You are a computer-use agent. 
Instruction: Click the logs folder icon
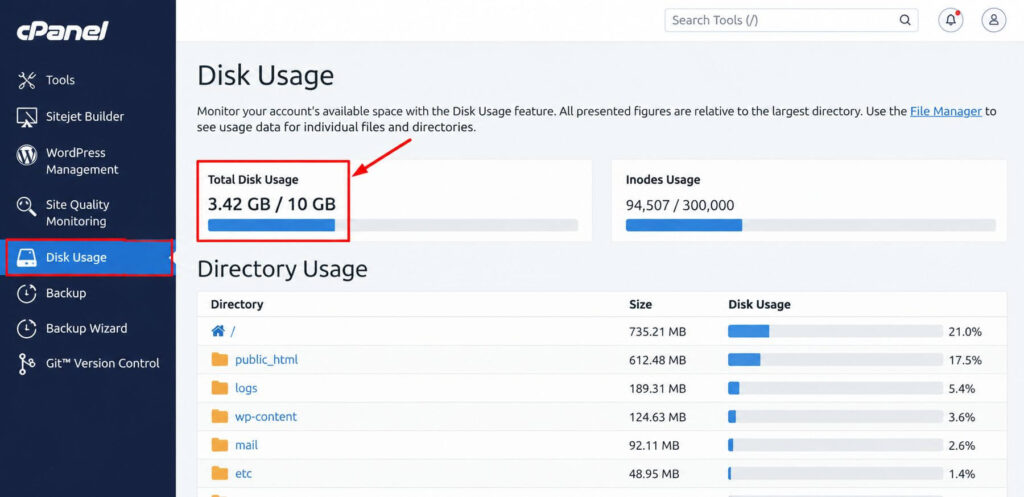tap(219, 388)
